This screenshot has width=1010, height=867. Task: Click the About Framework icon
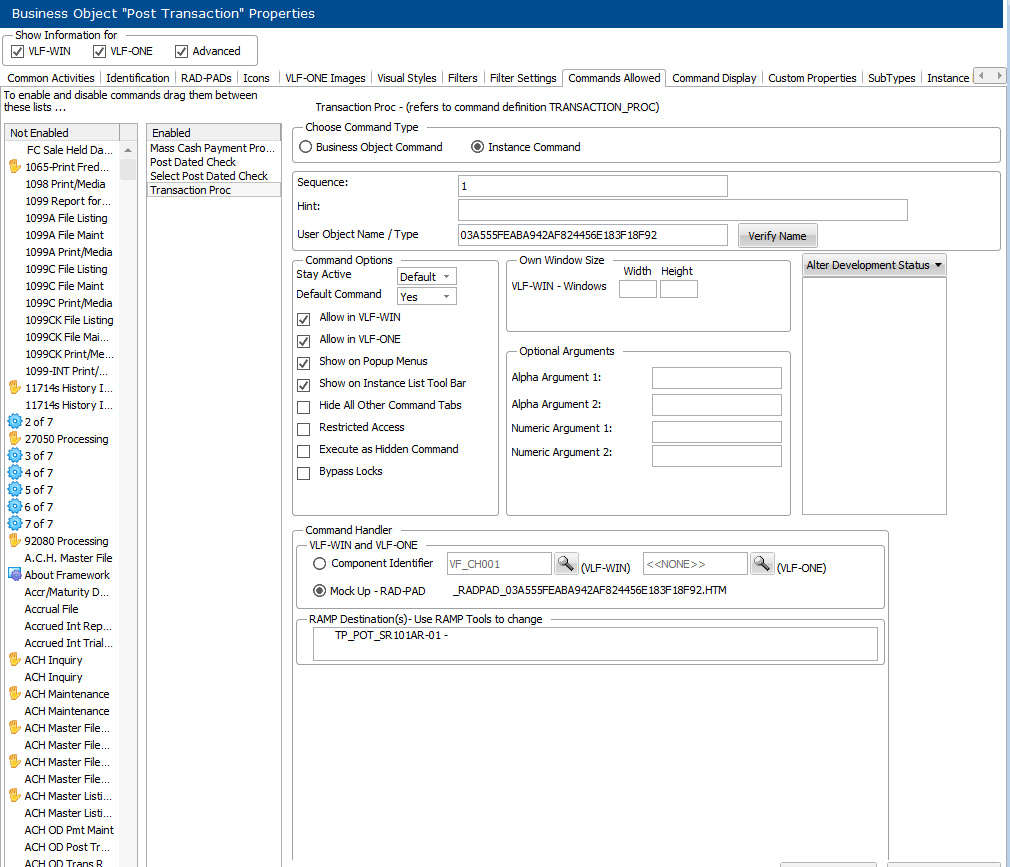pos(15,575)
